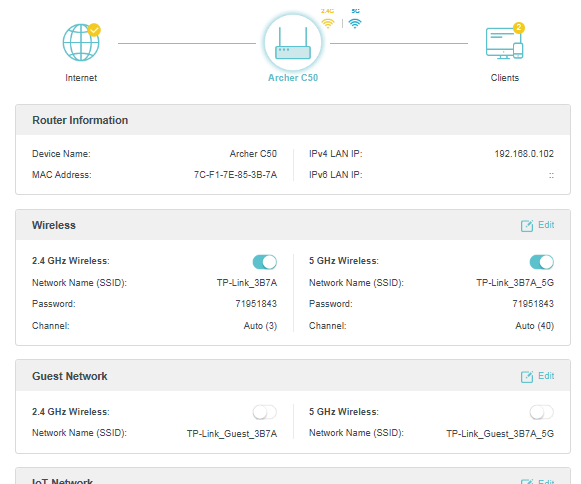Select guest SSID TP-Link_Guest_3B7A
This screenshot has width=581, height=484.
[232, 434]
